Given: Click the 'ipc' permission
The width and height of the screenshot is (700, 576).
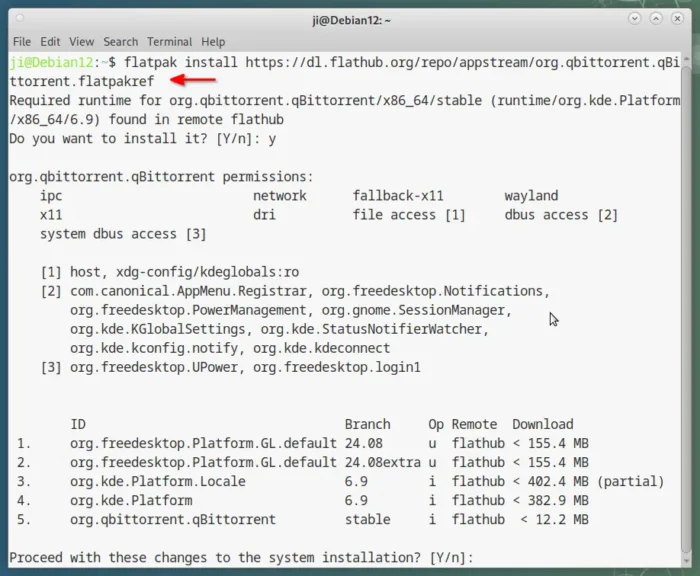Looking at the screenshot, I should (x=51, y=196).
